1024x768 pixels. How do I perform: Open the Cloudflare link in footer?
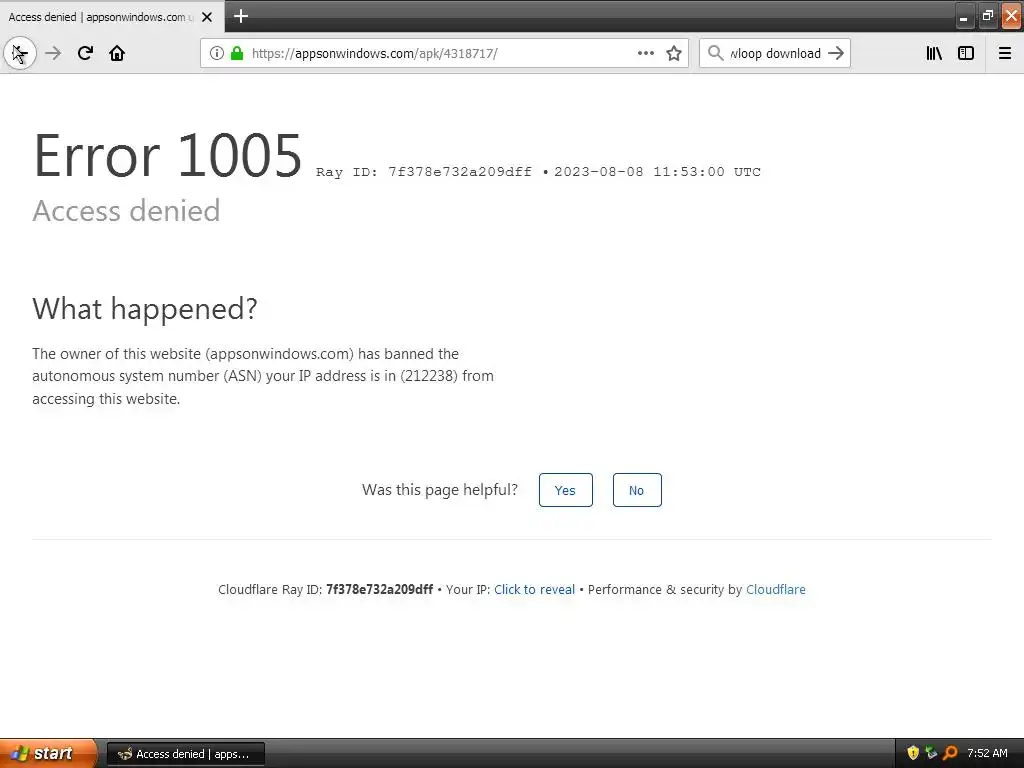776,590
